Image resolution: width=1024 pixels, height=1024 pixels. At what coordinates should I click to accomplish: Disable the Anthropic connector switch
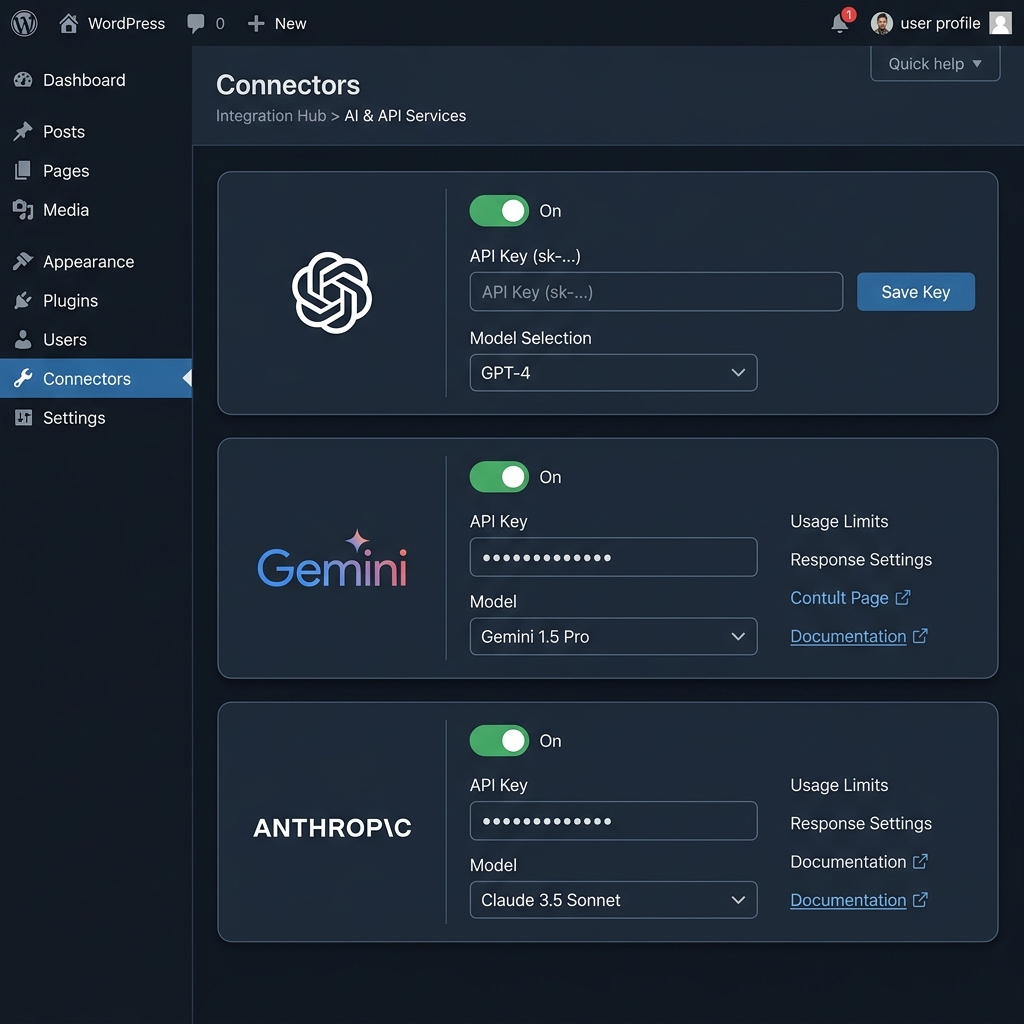(x=499, y=741)
